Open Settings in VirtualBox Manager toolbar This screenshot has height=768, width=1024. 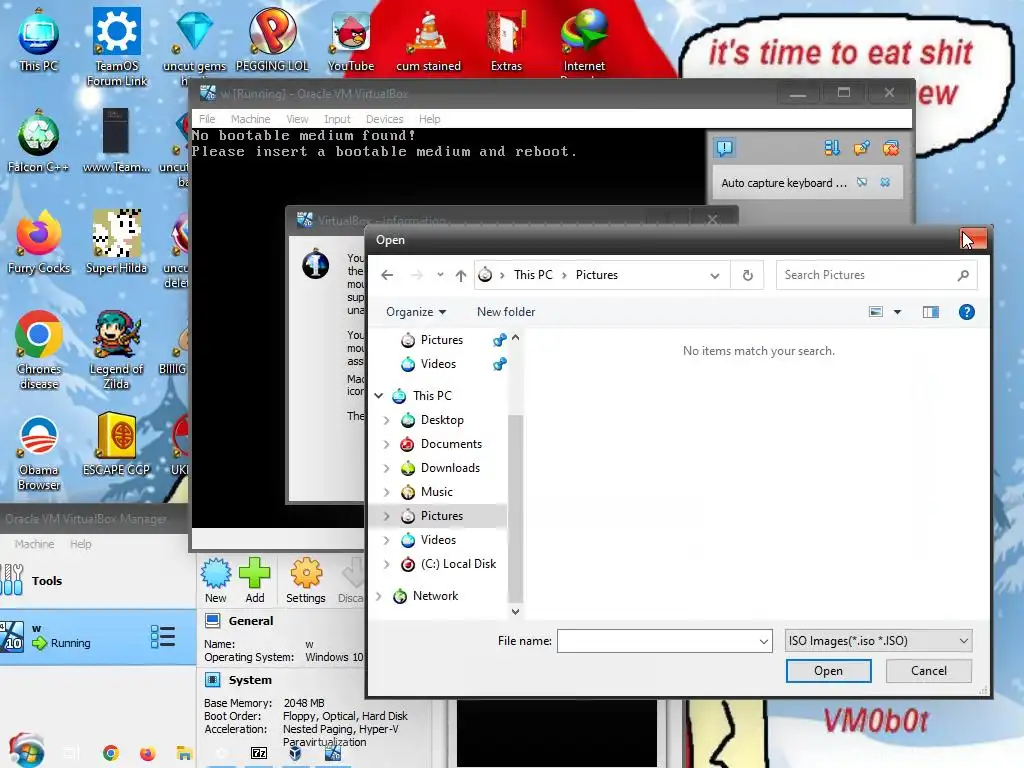click(306, 581)
